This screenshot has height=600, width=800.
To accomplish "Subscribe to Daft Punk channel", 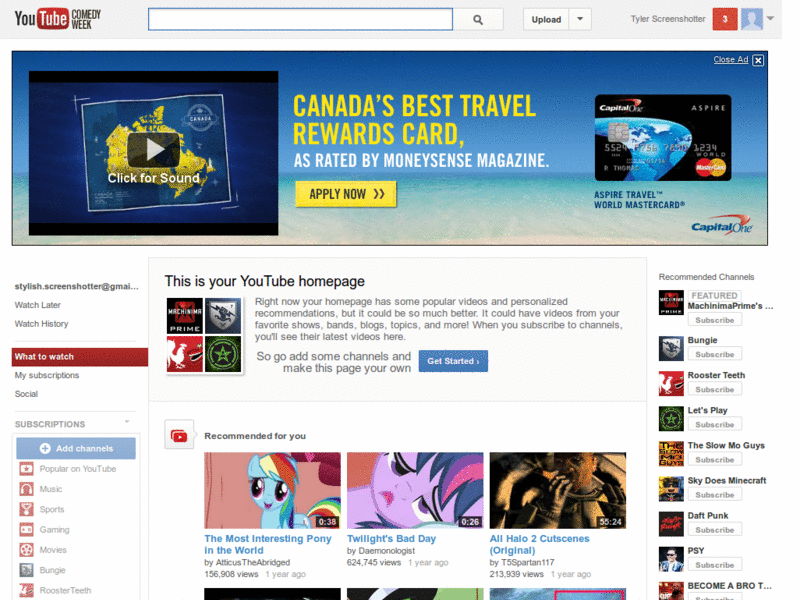I will pyautogui.click(x=714, y=530).
